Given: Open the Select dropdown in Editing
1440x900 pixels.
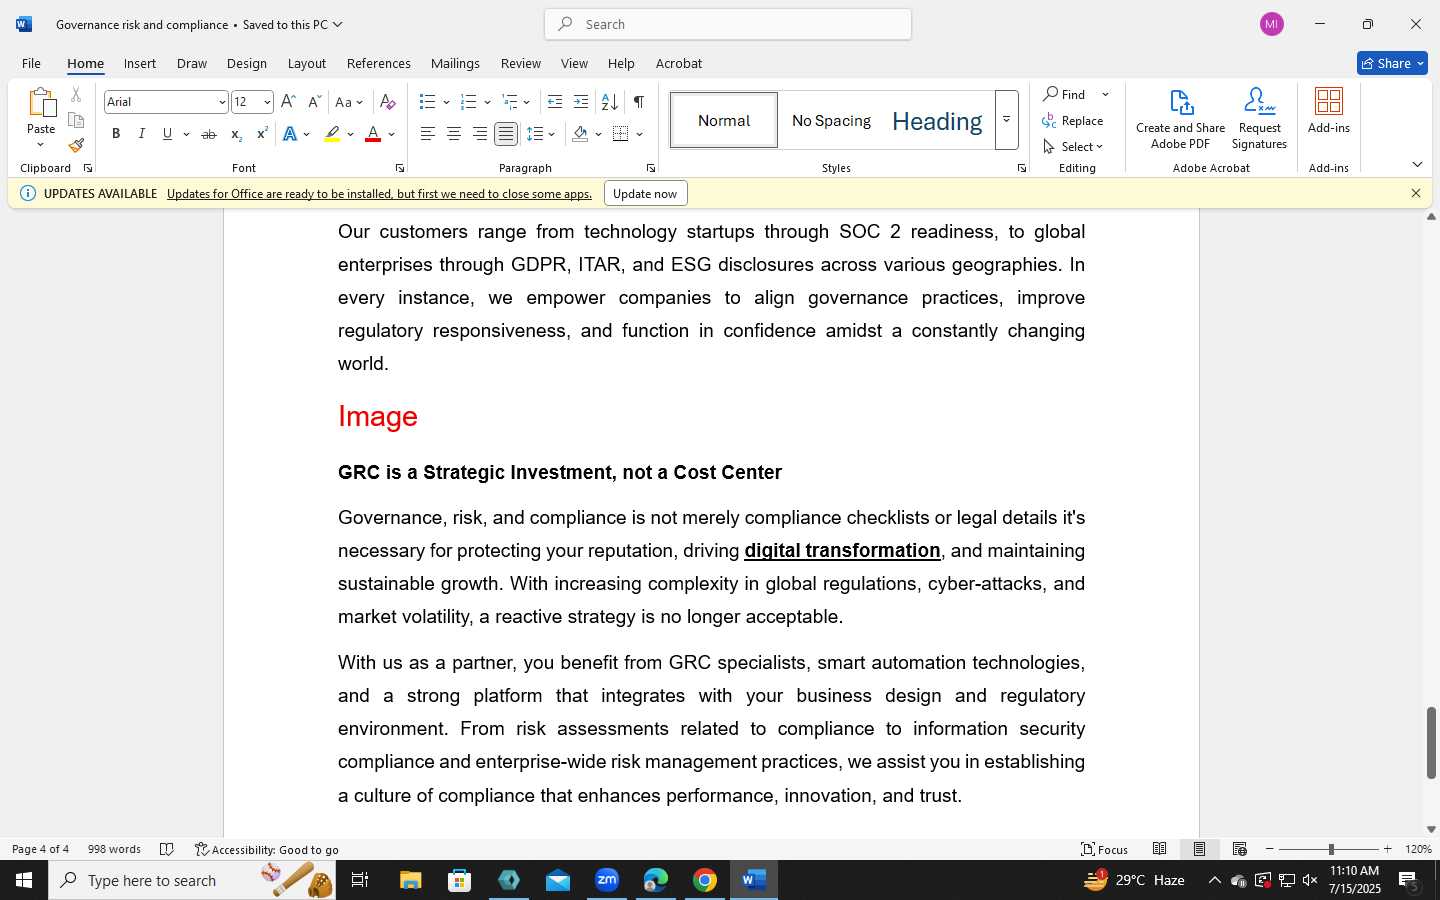Looking at the screenshot, I should (x=1073, y=147).
